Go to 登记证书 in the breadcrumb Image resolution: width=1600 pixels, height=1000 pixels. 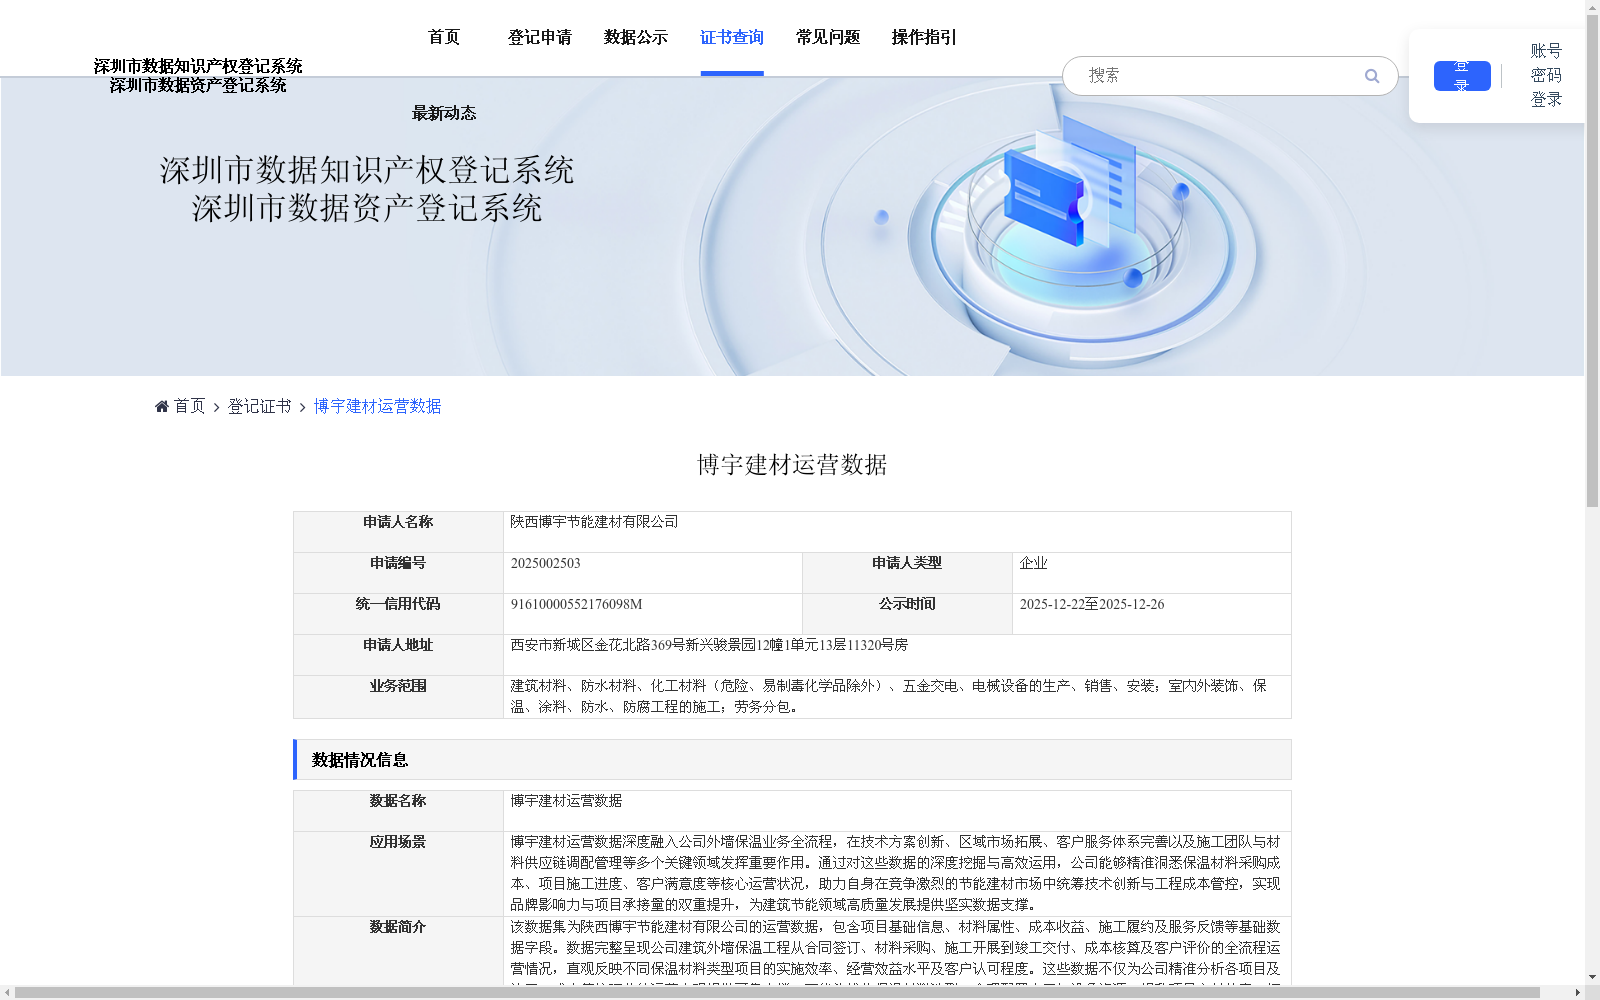[x=260, y=406]
